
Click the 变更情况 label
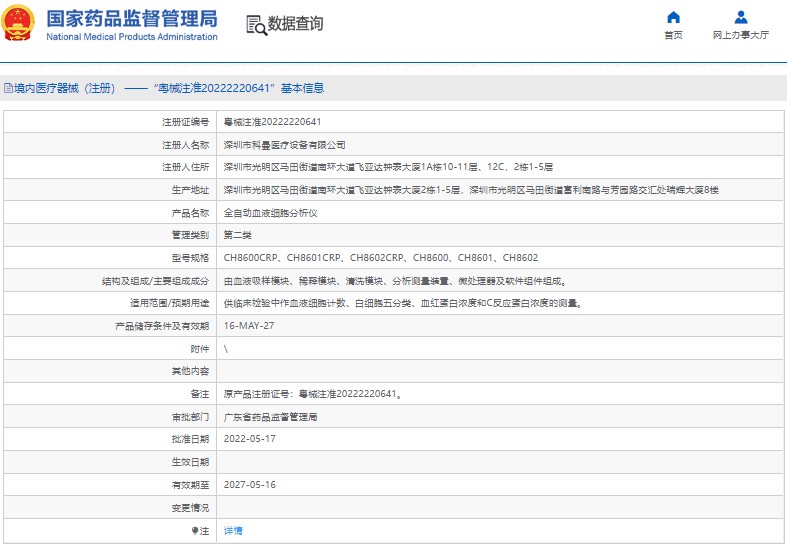coord(190,508)
